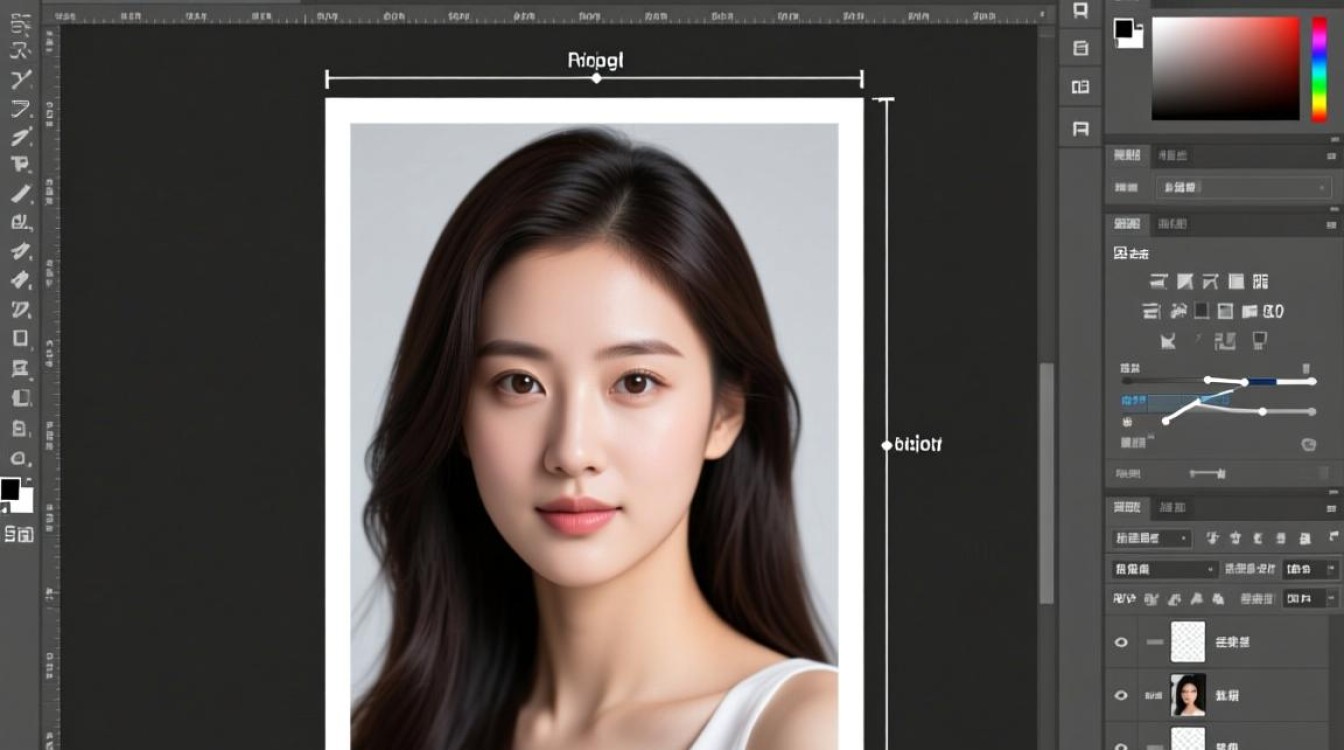Click the black foreground color swatch in left toolbar
The width and height of the screenshot is (1344, 750).
pyautogui.click(x=10, y=489)
